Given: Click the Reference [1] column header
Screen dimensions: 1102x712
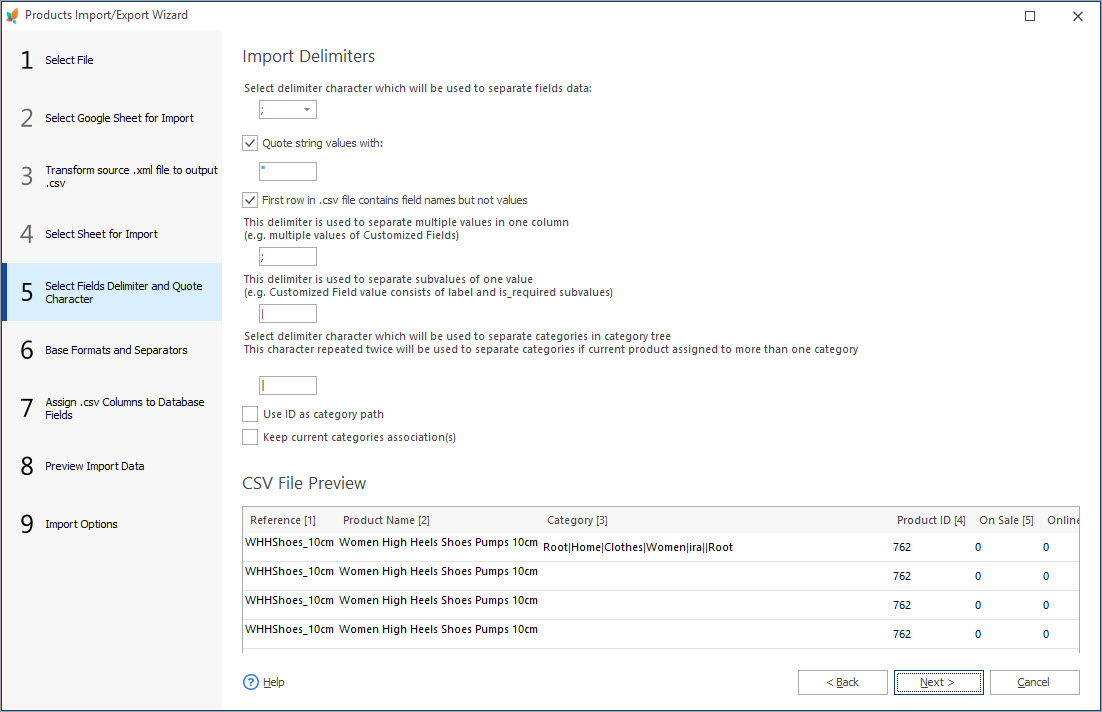Looking at the screenshot, I should coord(283,520).
